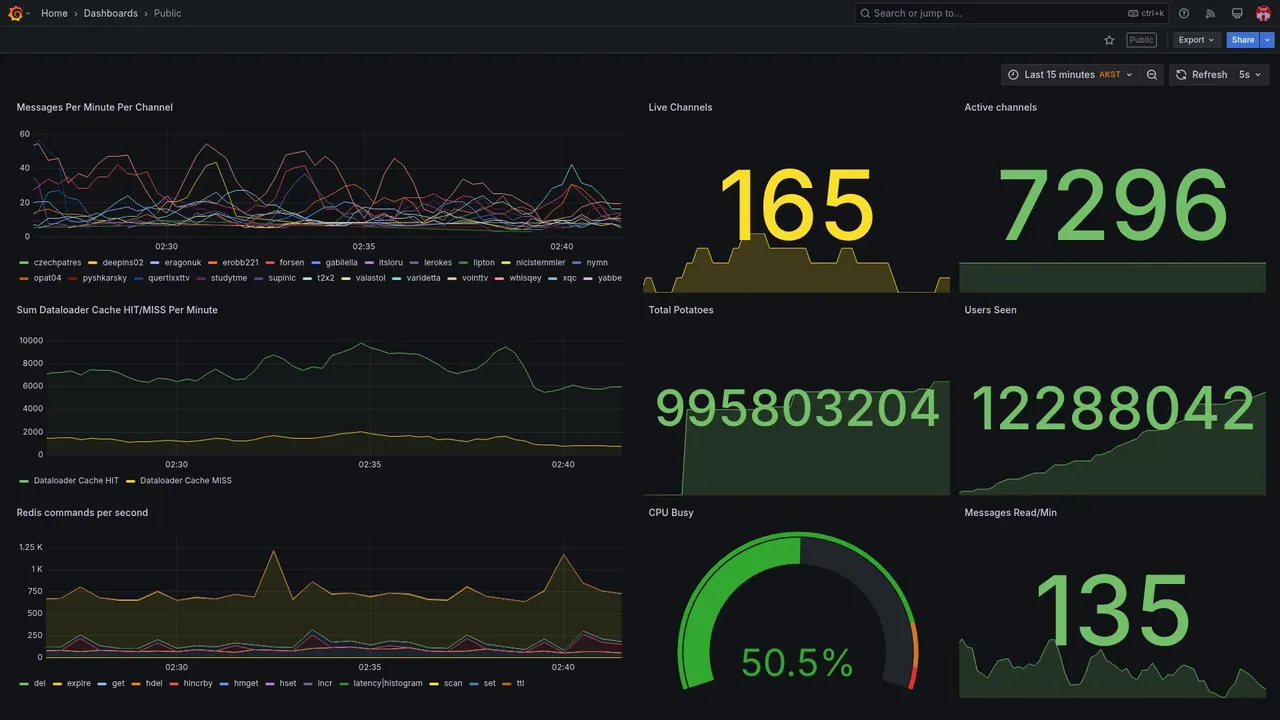The height and width of the screenshot is (720, 1280).
Task: Select nymn in the channel legend
Action: 597,263
